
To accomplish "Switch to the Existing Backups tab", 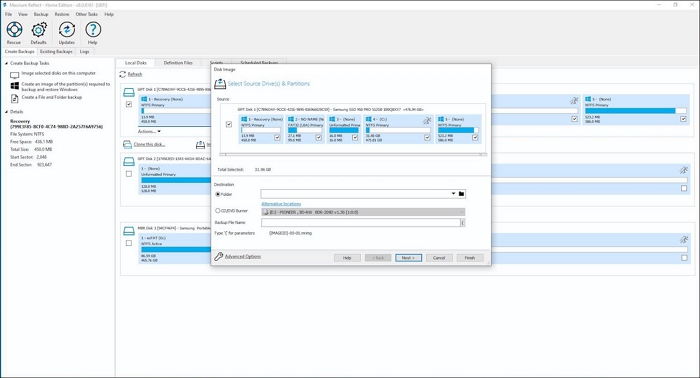I will pyautogui.click(x=56, y=52).
